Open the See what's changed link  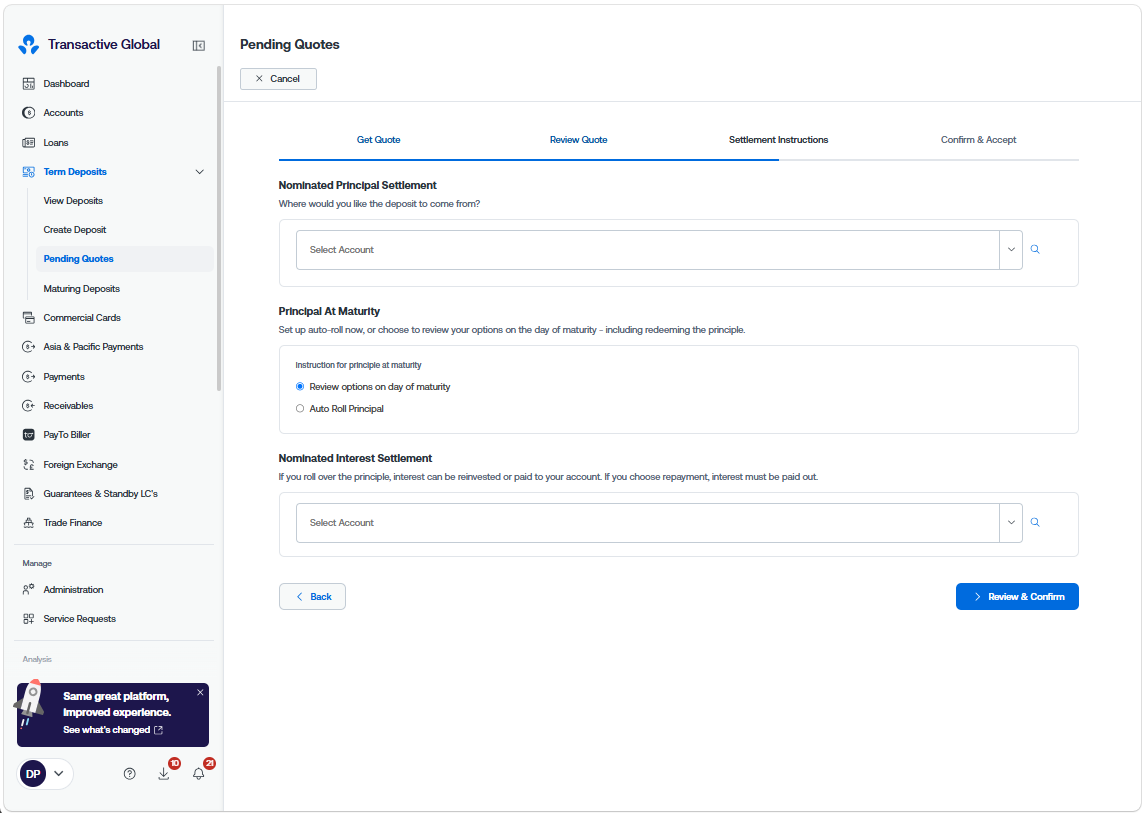click(x=113, y=730)
